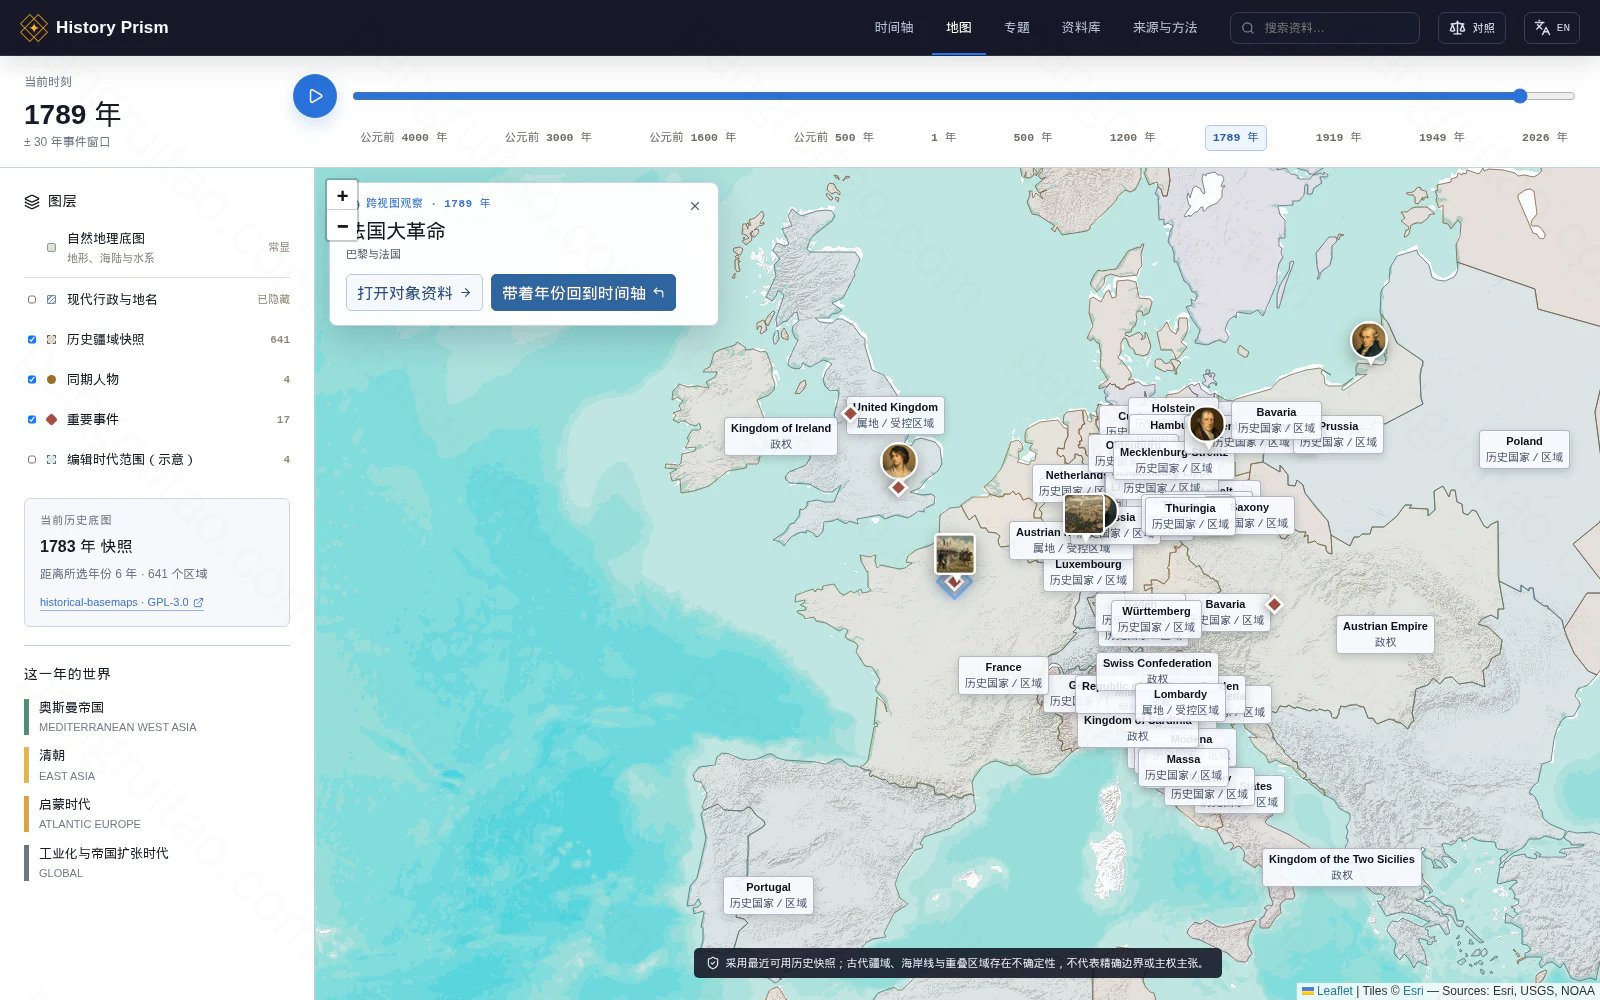Go to the 专题 tab
This screenshot has height=1000, width=1600.
coord(1017,28)
